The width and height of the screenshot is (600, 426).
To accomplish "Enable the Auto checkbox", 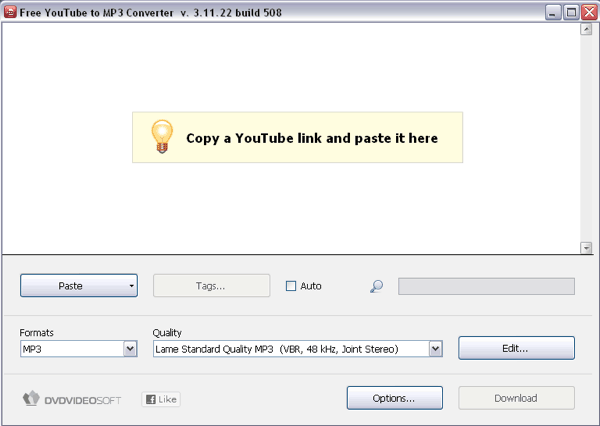I will pyautogui.click(x=291, y=286).
